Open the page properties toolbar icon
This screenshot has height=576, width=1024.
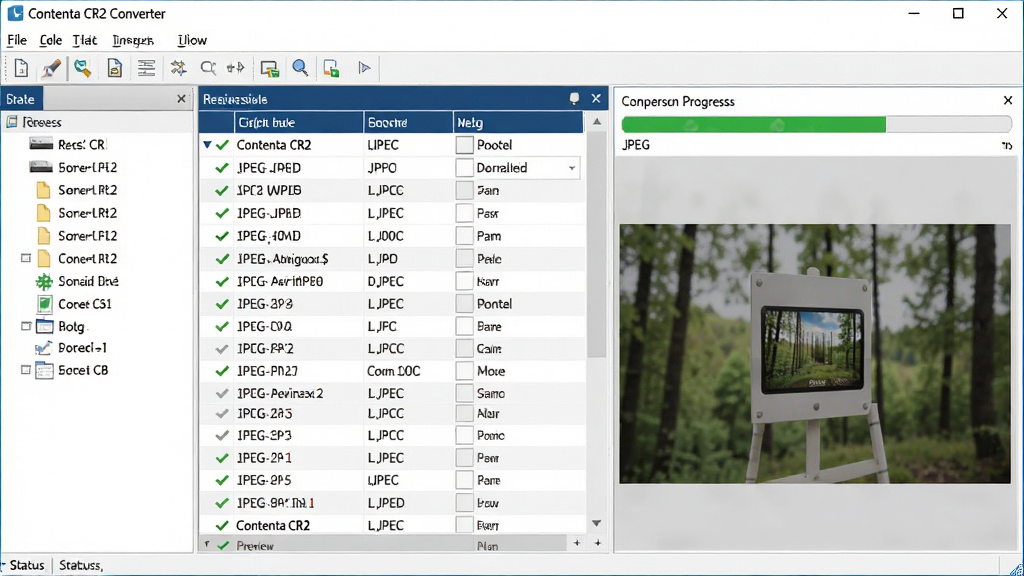click(x=114, y=68)
